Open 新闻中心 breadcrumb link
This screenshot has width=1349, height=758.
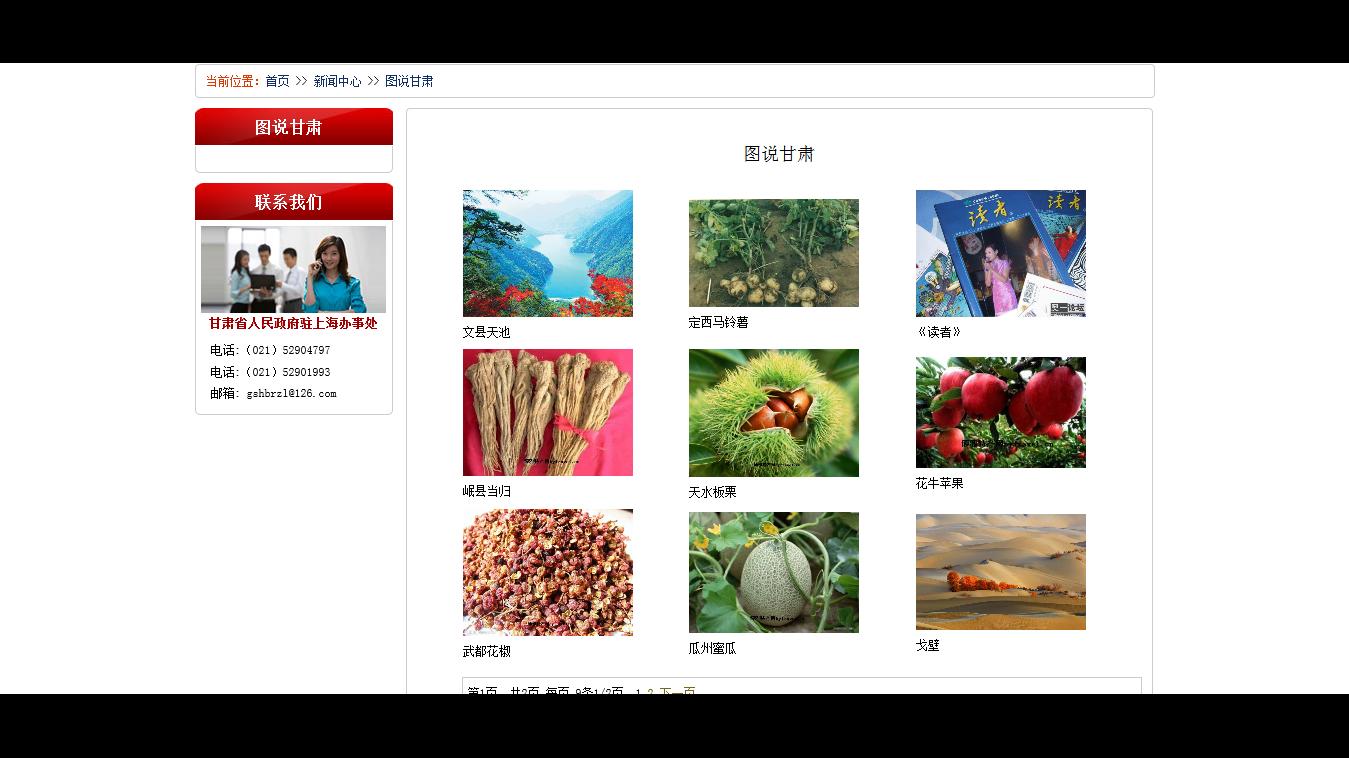pyautogui.click(x=337, y=81)
